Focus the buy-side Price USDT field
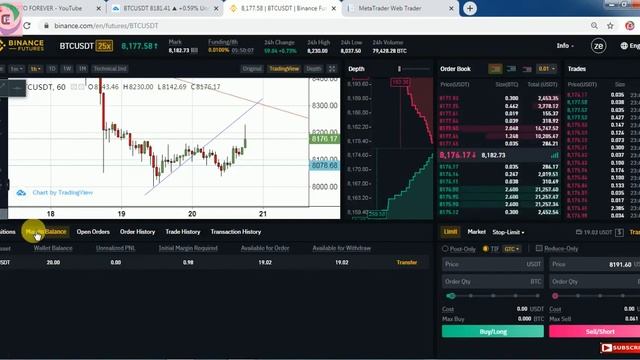 [493, 264]
